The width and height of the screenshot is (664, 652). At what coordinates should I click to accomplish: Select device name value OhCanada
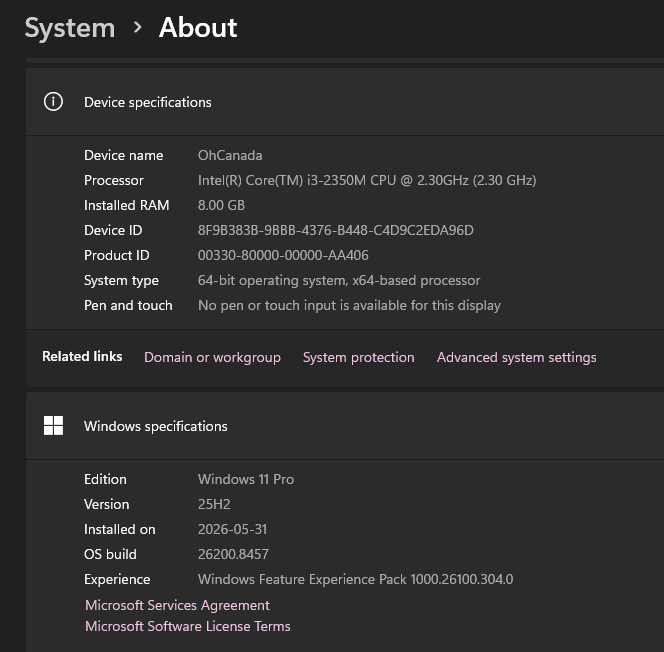[x=230, y=155]
